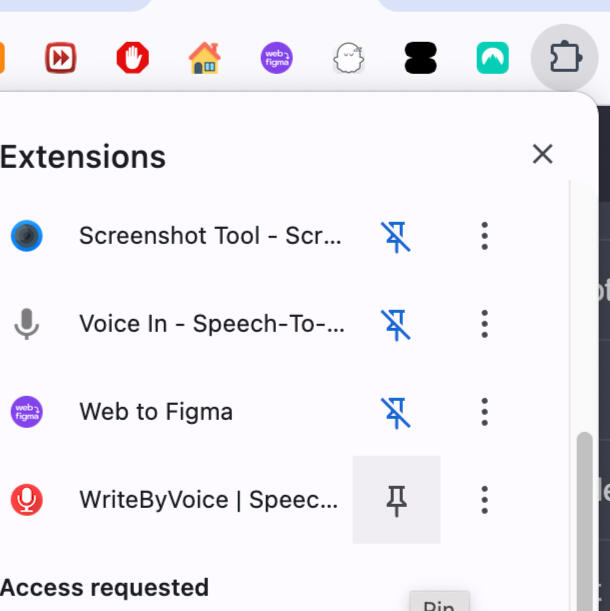Open the three-dot menu for Voice In

point(484,324)
